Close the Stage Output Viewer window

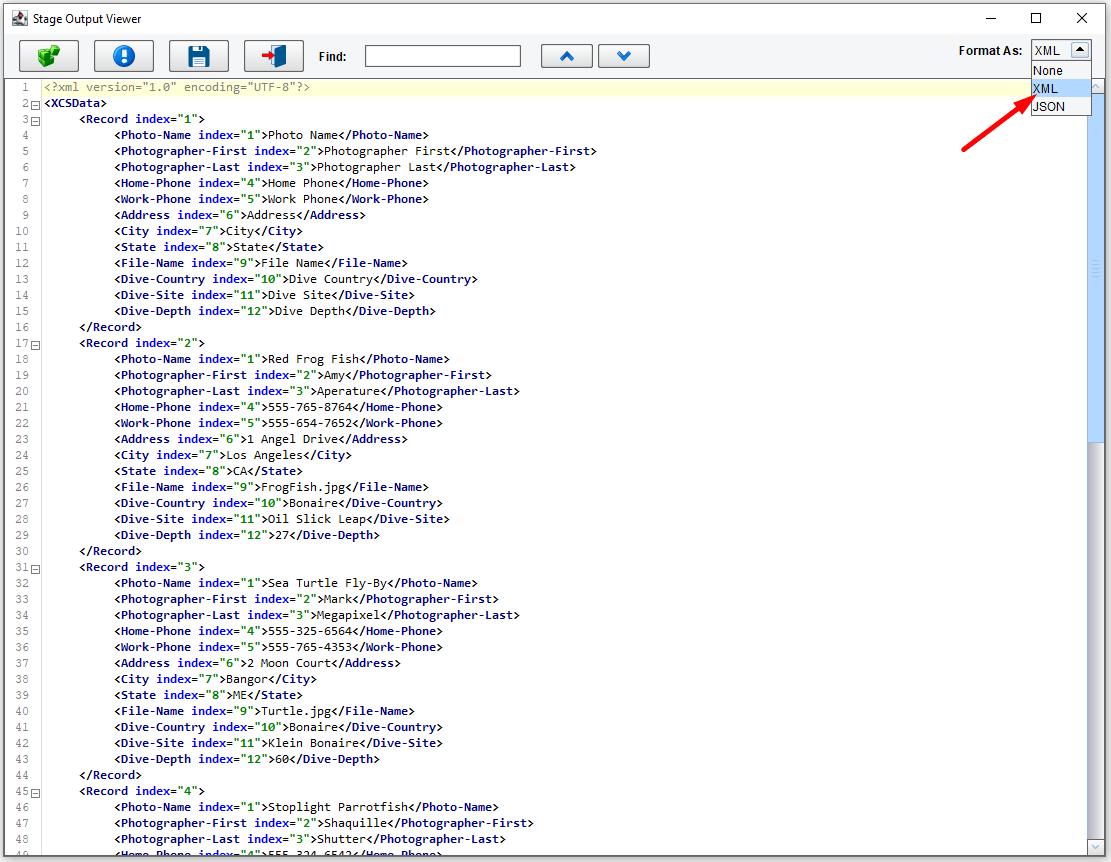point(1081,18)
